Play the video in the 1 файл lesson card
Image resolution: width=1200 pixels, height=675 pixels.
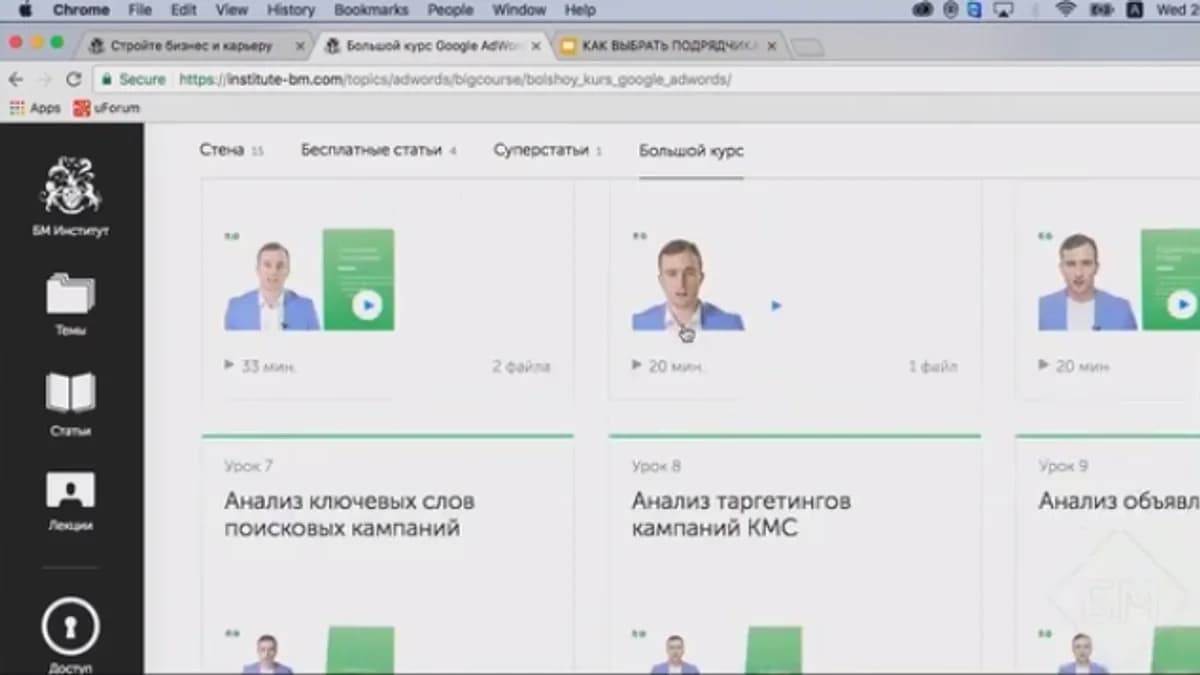(x=777, y=306)
